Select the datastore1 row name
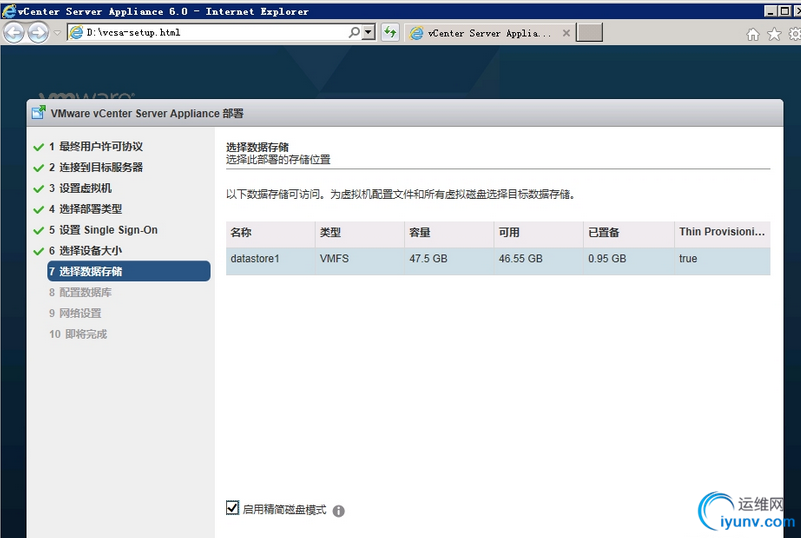 coord(255,259)
